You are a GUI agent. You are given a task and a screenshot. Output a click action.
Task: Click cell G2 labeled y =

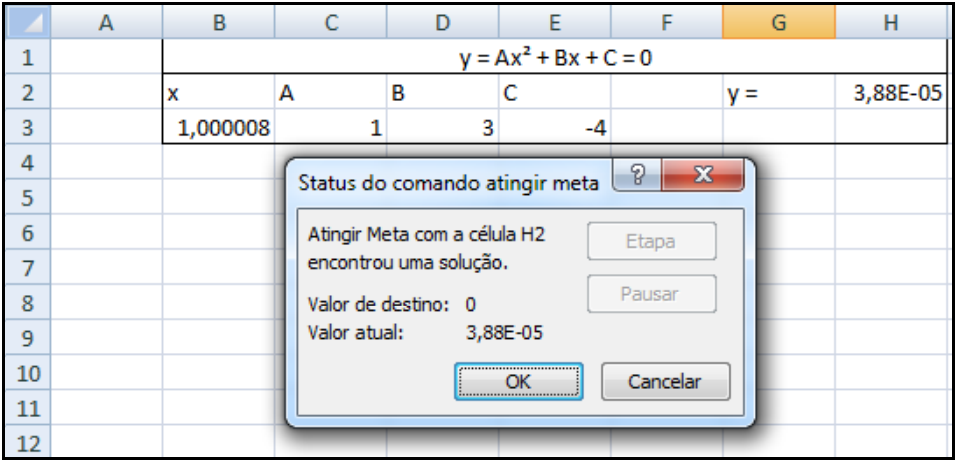779,93
